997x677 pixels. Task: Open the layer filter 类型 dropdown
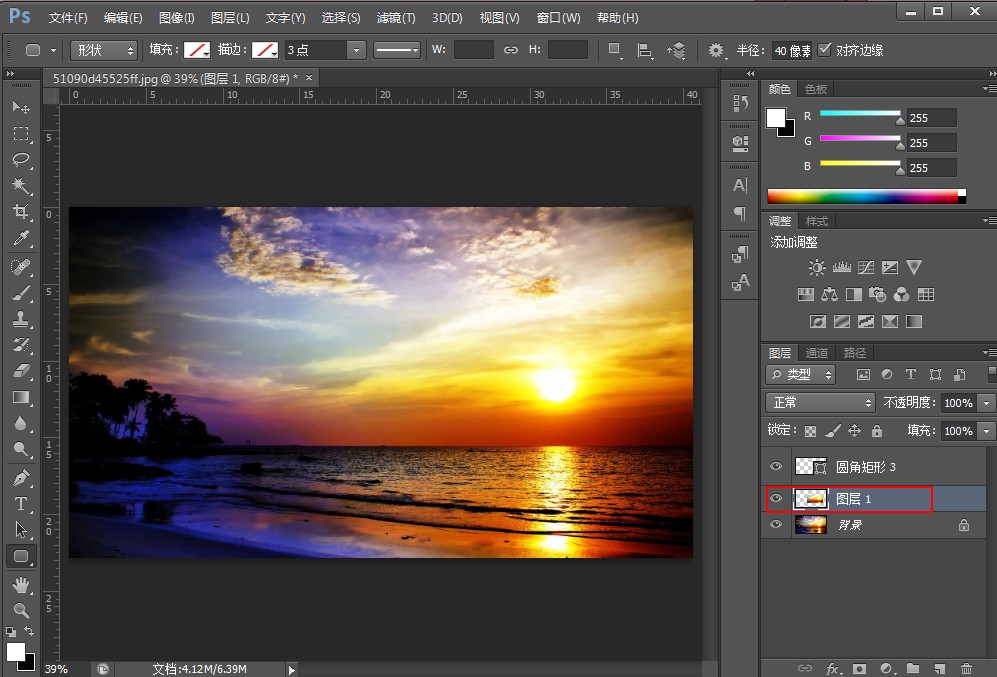coord(801,374)
